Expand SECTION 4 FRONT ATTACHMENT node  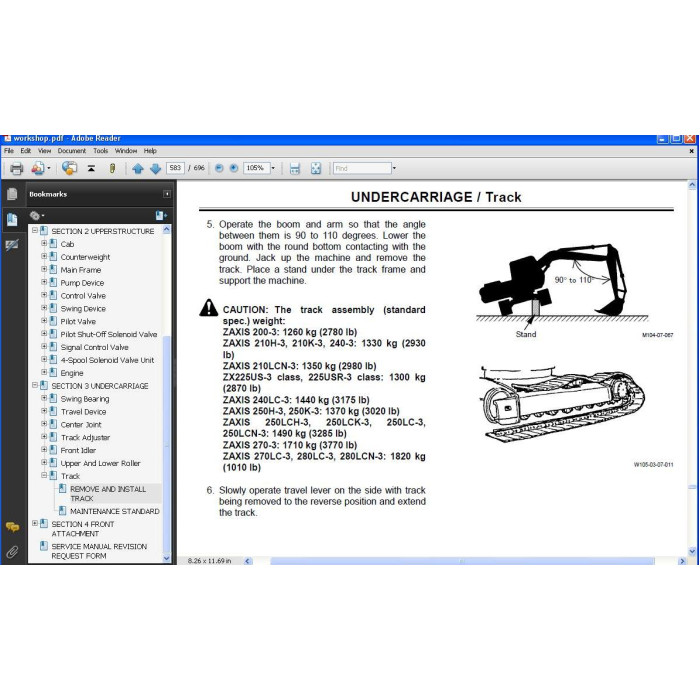point(35,523)
